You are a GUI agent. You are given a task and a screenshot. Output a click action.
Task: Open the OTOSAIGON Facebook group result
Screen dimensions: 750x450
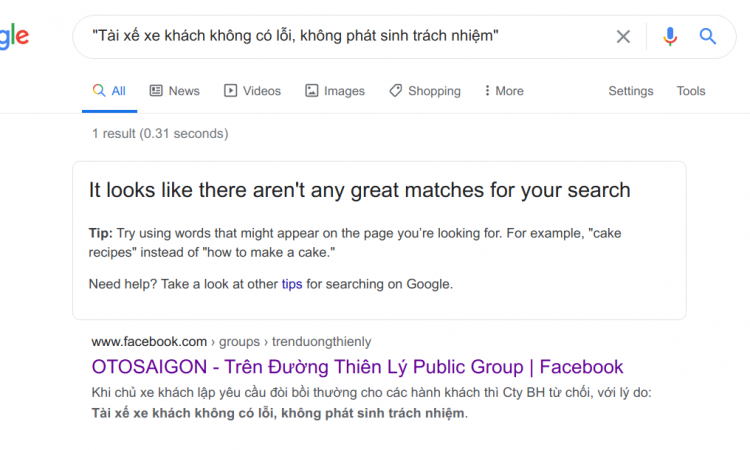[357, 367]
